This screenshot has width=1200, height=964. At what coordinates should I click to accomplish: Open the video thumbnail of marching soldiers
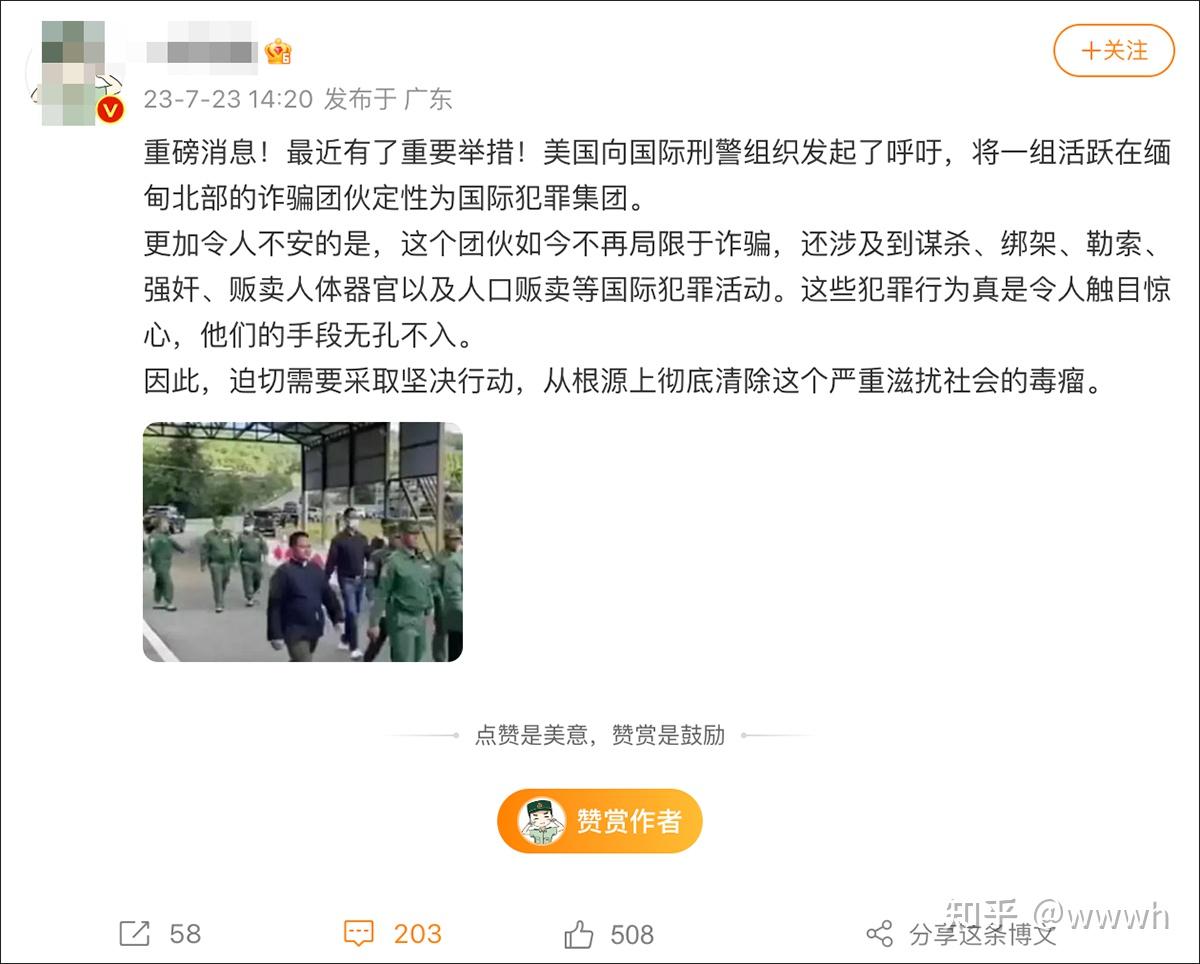pyautogui.click(x=303, y=542)
